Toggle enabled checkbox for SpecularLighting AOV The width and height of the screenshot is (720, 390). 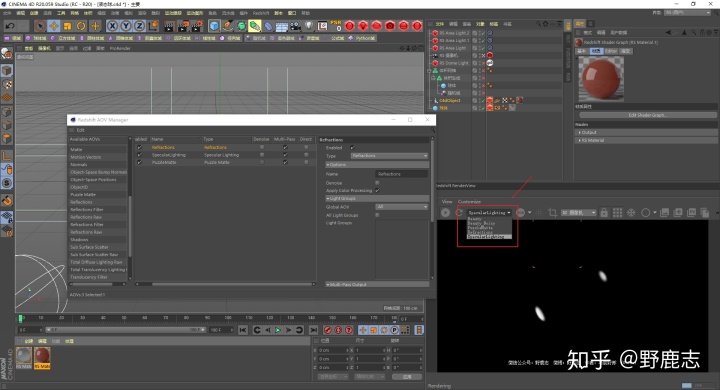[x=140, y=155]
